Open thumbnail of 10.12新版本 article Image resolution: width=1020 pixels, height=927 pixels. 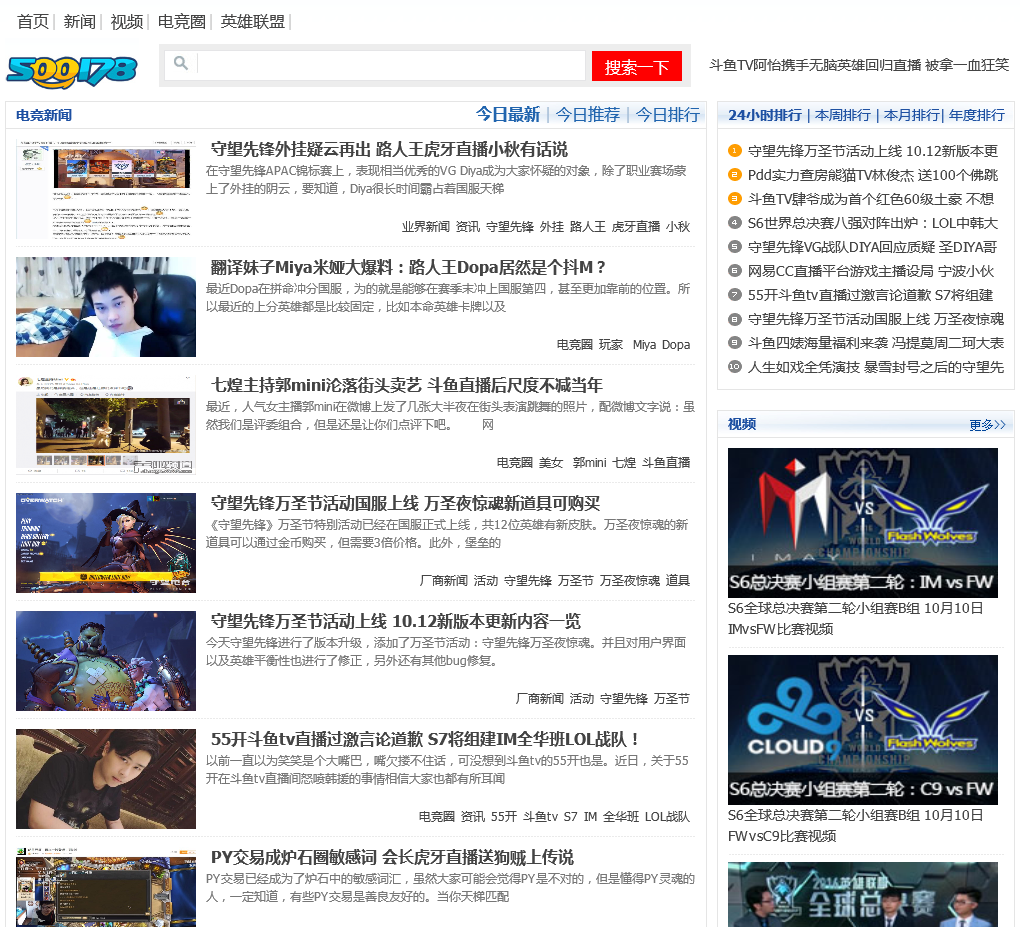105,660
